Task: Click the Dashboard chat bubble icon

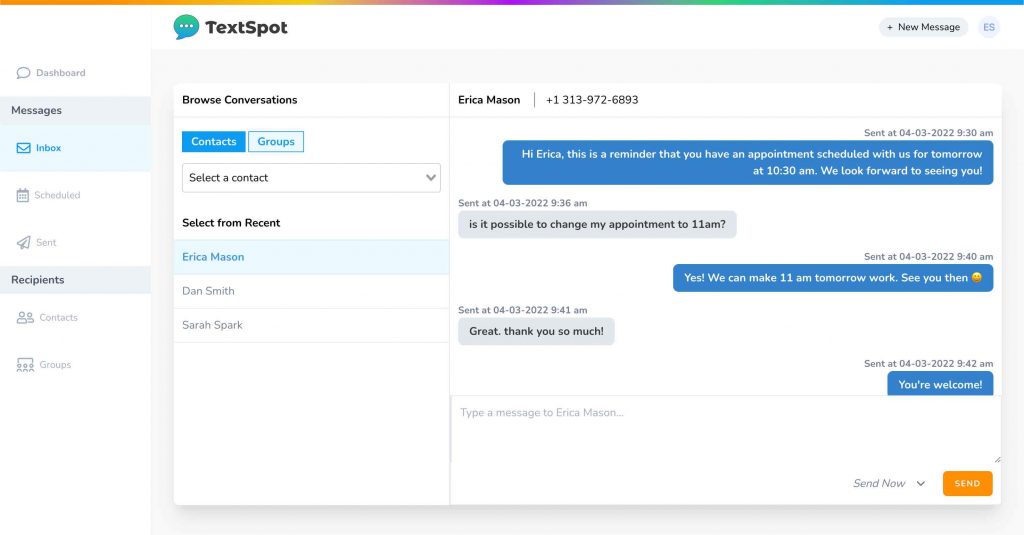Action: 24,73
